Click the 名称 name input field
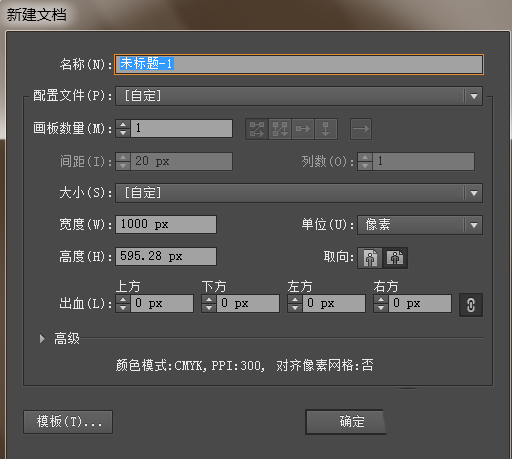 (x=299, y=64)
